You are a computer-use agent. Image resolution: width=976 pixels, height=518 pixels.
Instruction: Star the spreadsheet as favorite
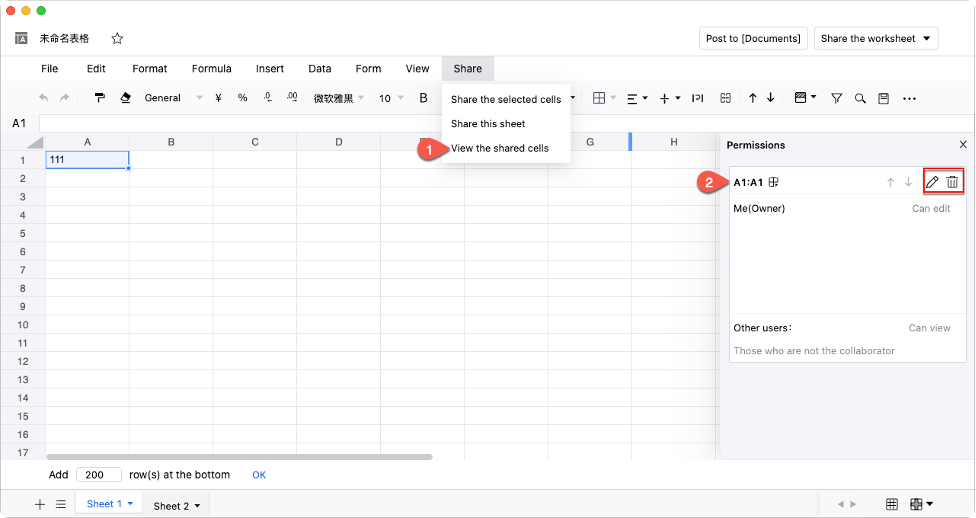[117, 39]
